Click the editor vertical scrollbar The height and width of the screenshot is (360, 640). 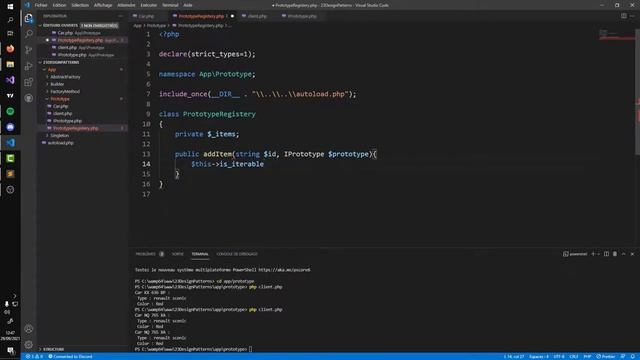(x=638, y=92)
